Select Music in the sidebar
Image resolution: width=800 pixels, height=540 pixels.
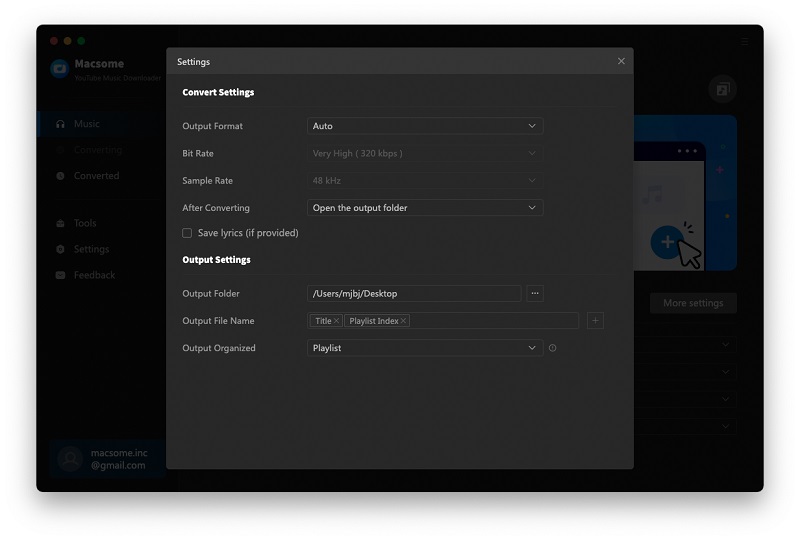(x=102, y=124)
